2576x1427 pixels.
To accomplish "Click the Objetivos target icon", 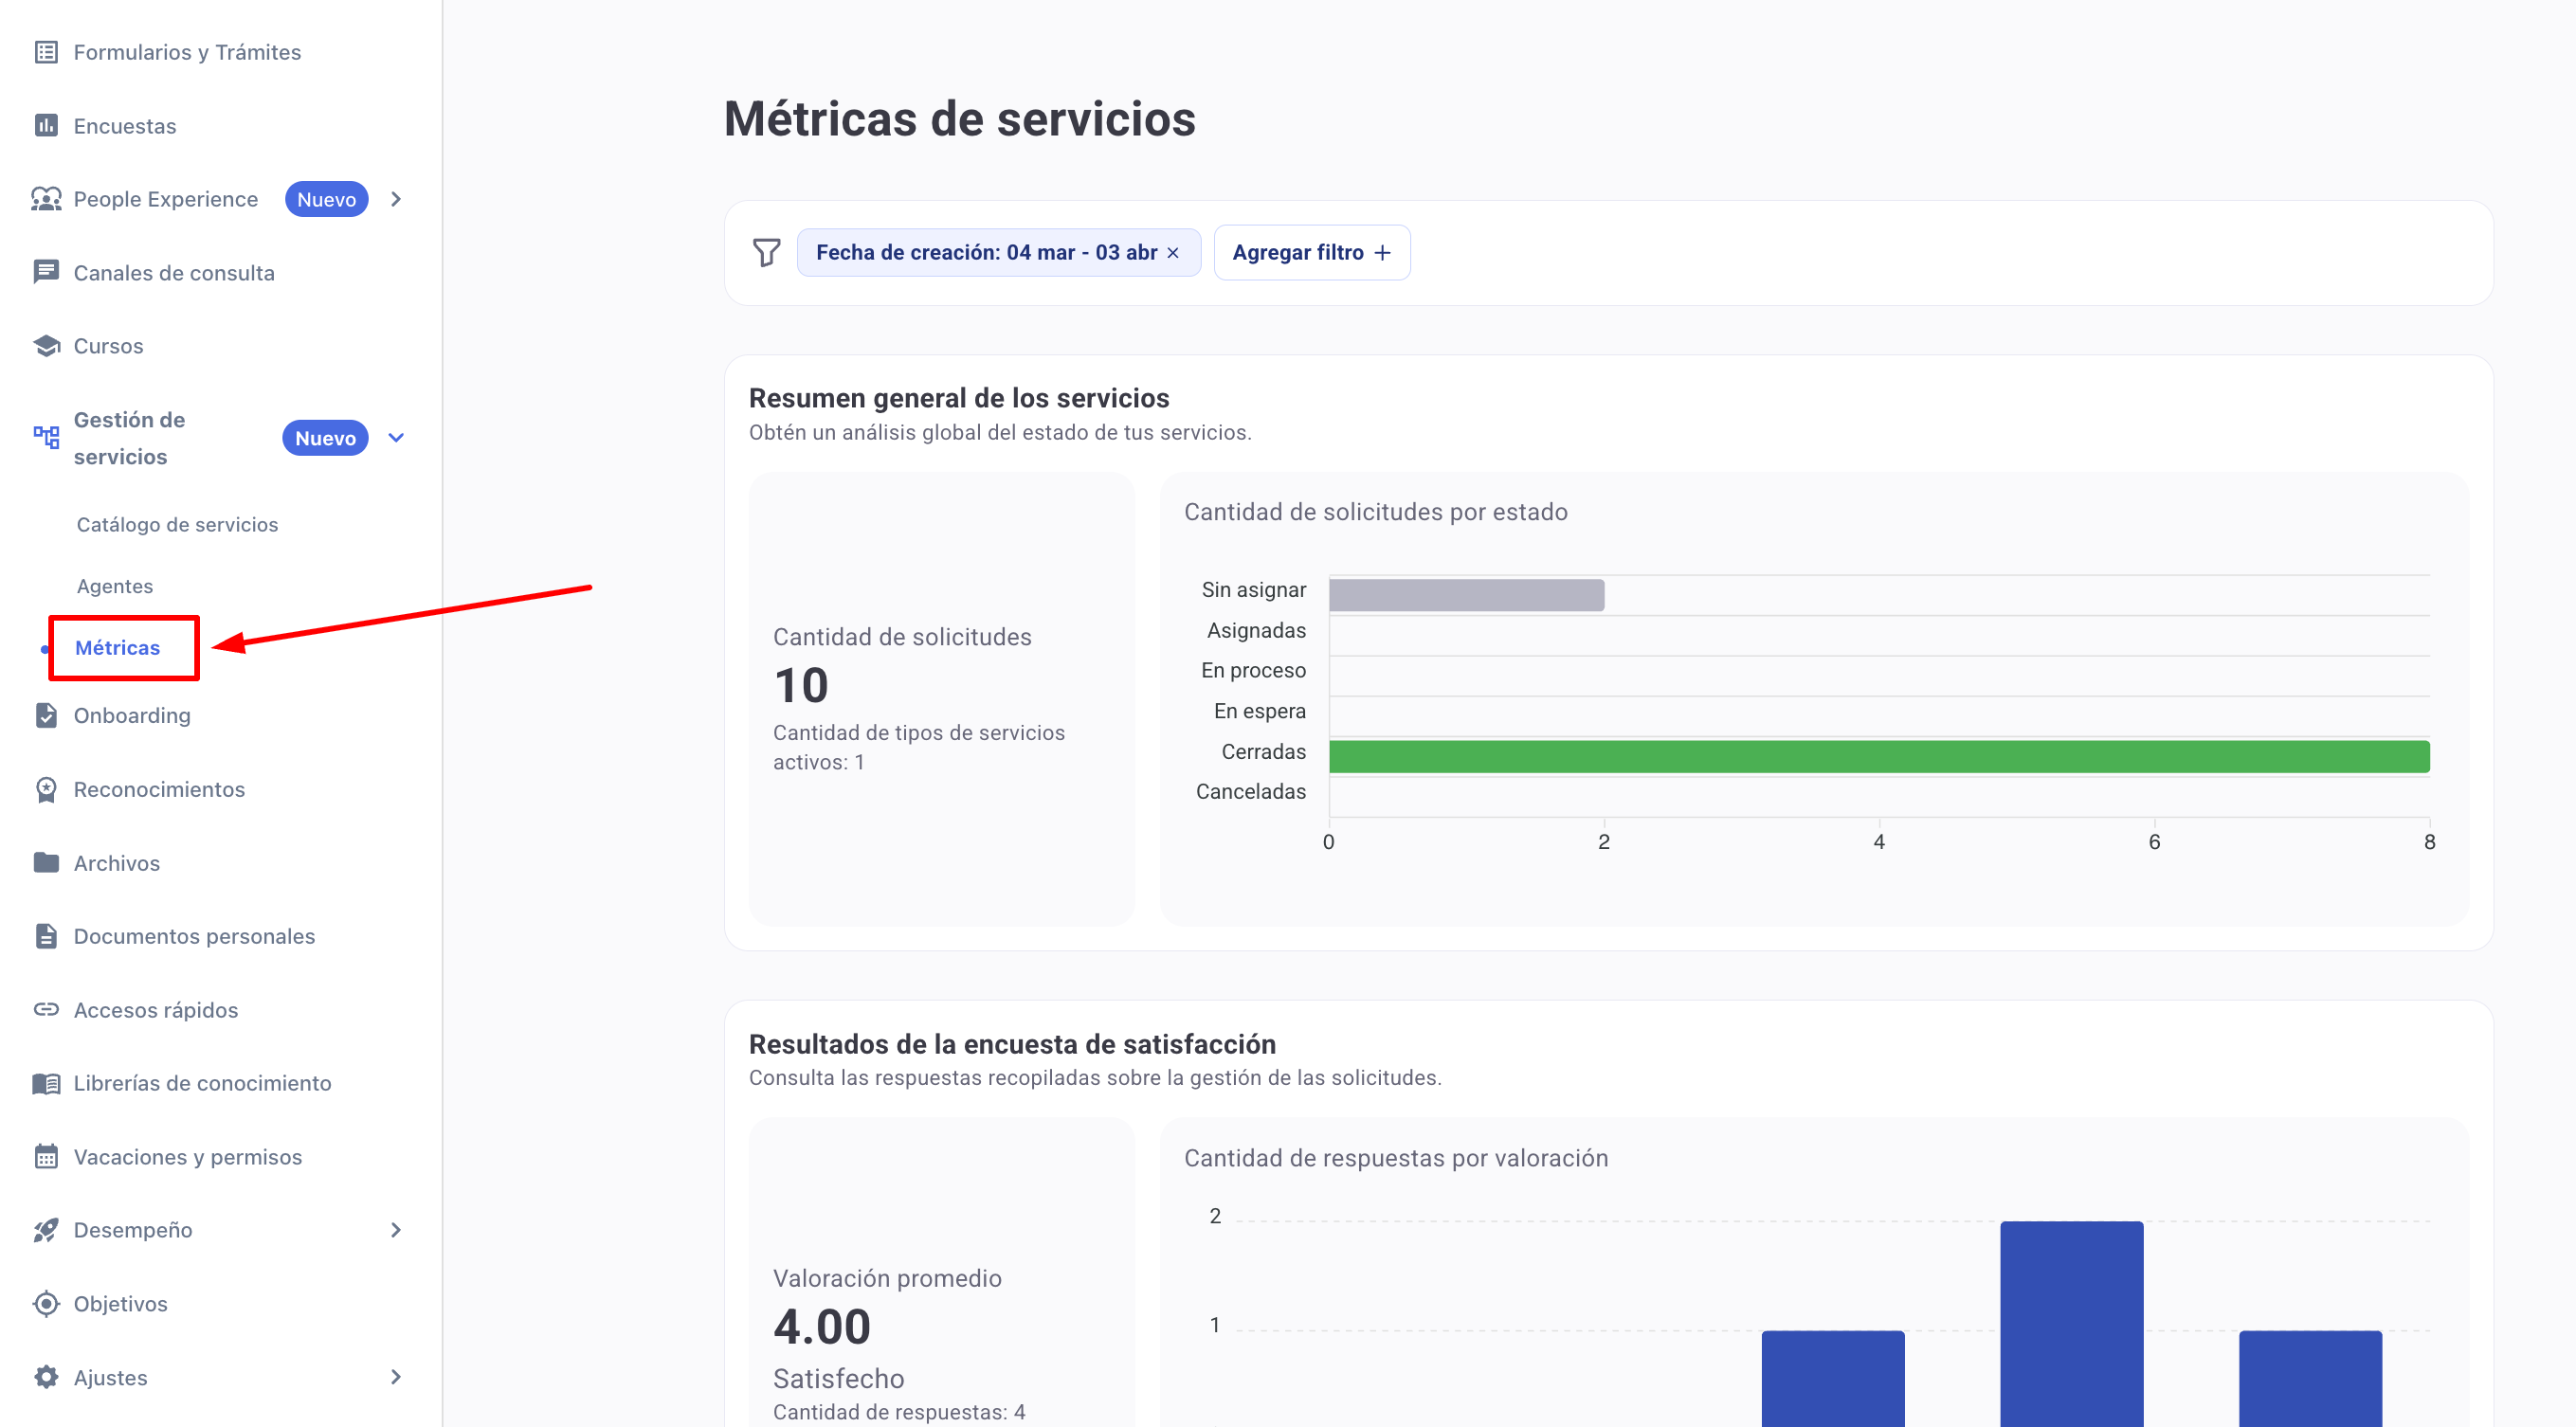I will pyautogui.click(x=46, y=1303).
